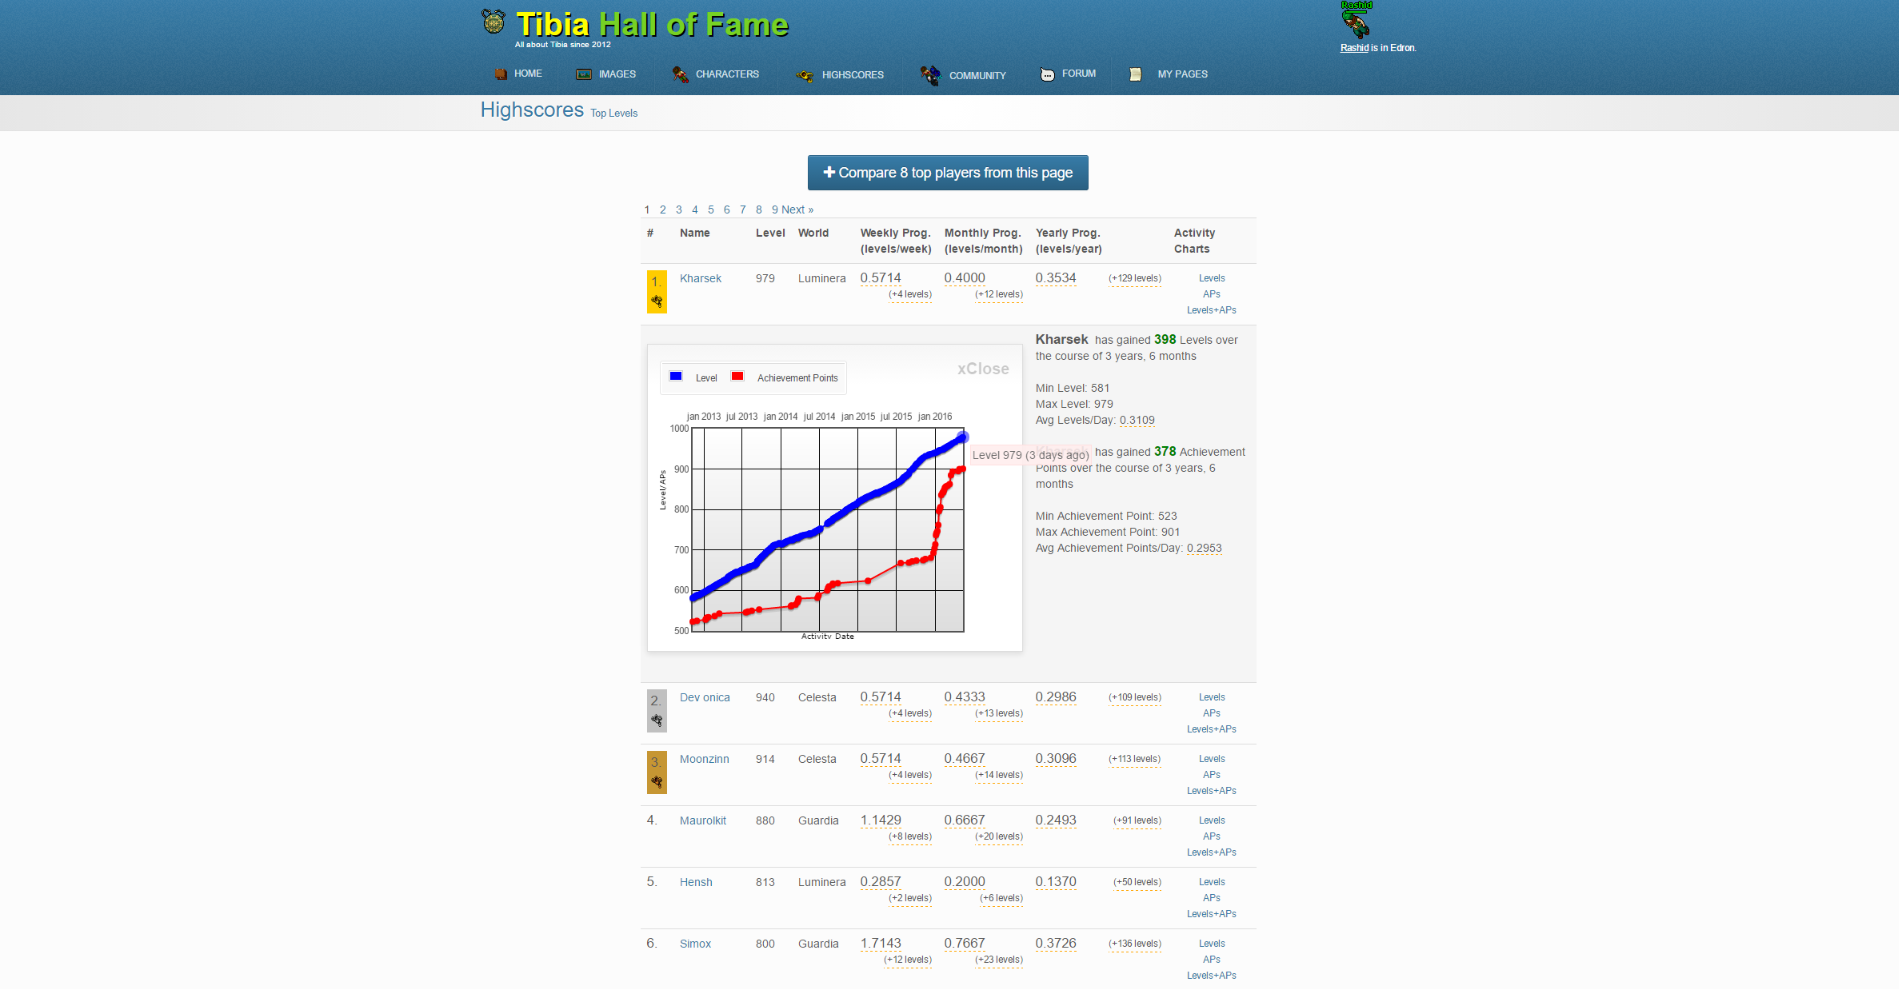Click the Community nav icon

click(x=930, y=75)
